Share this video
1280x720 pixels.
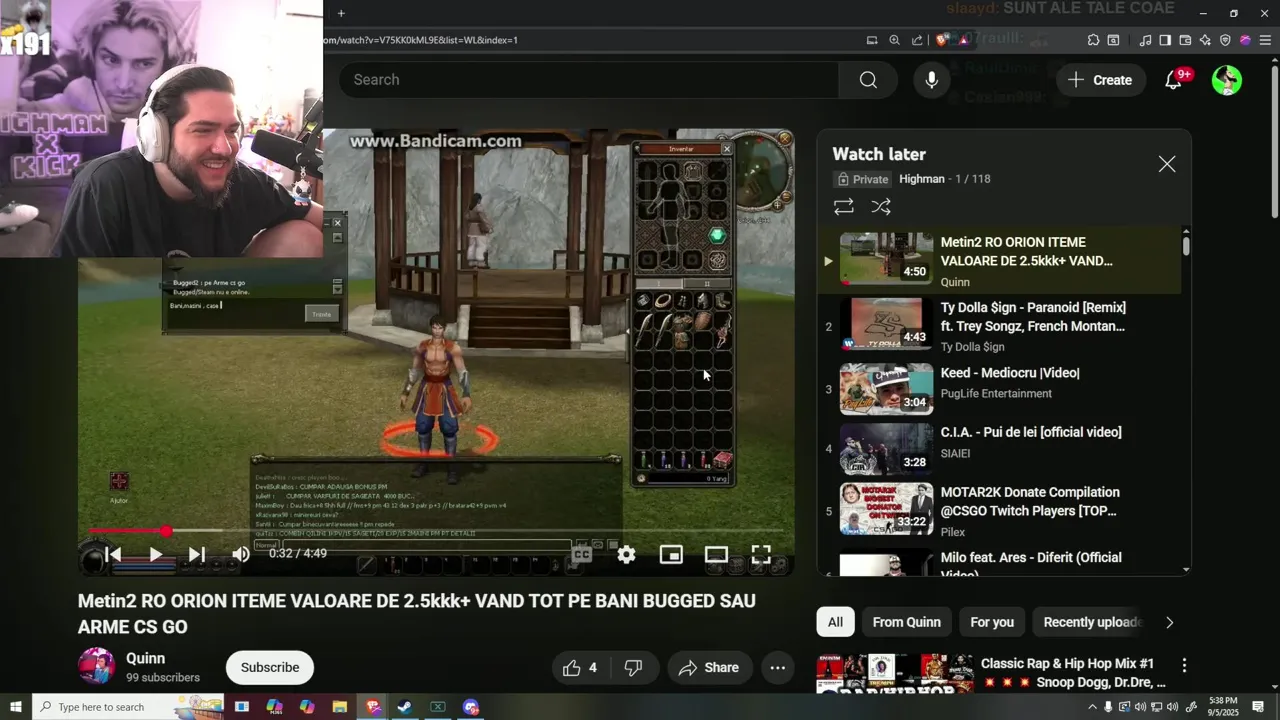tap(709, 668)
